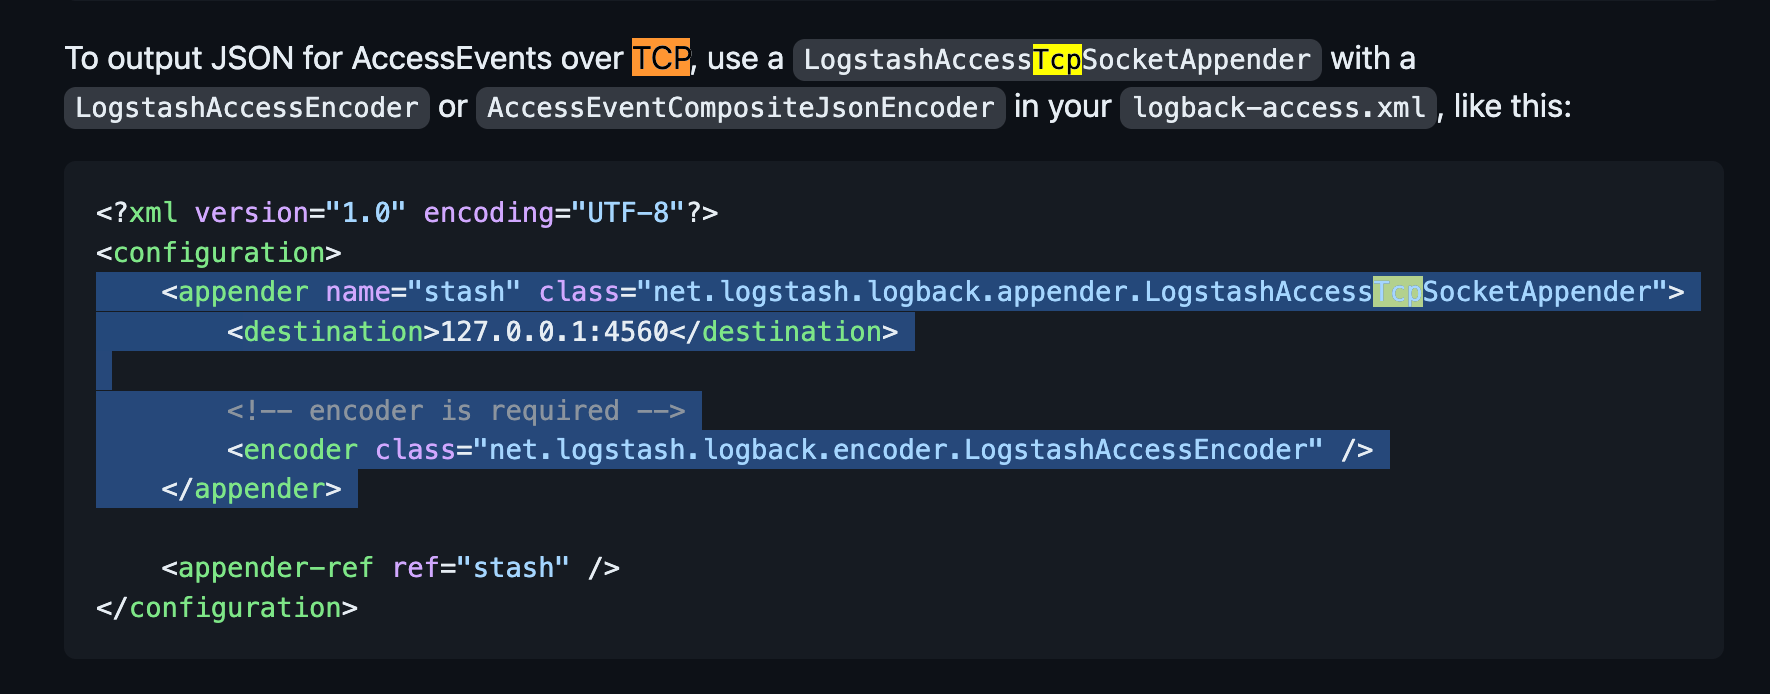Click the green-highlighted Tcp in the code block
The height and width of the screenshot is (694, 1770).
click(x=1397, y=292)
